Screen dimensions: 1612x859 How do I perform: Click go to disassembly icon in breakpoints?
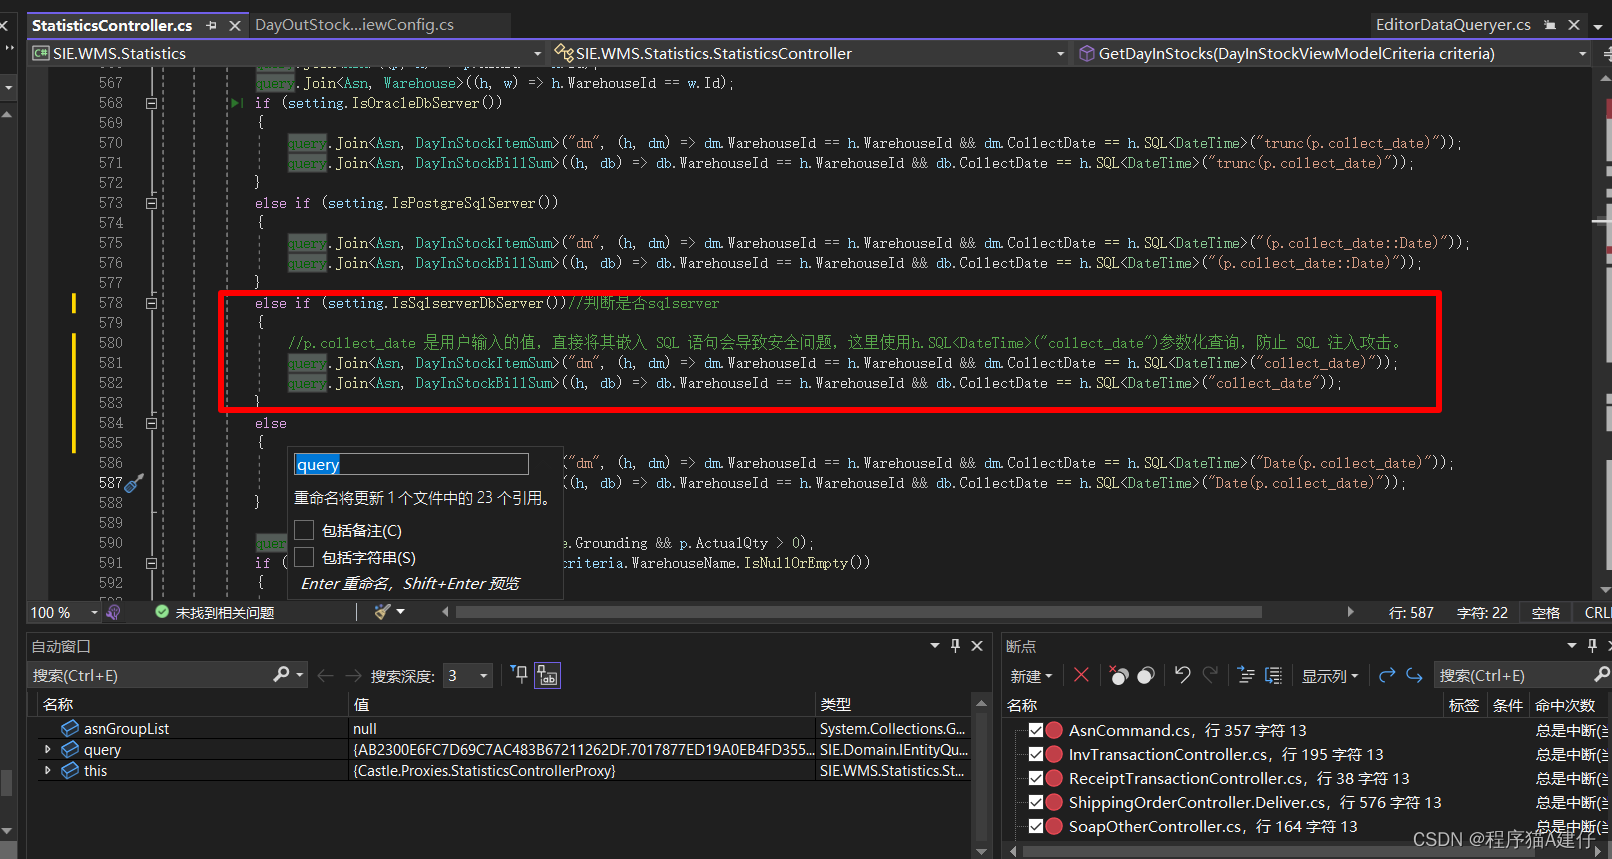1273,675
